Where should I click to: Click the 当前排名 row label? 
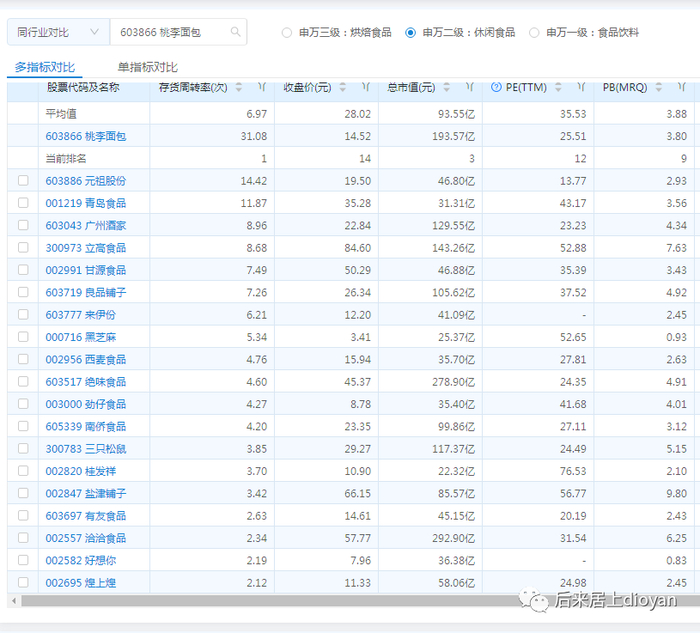(66, 158)
